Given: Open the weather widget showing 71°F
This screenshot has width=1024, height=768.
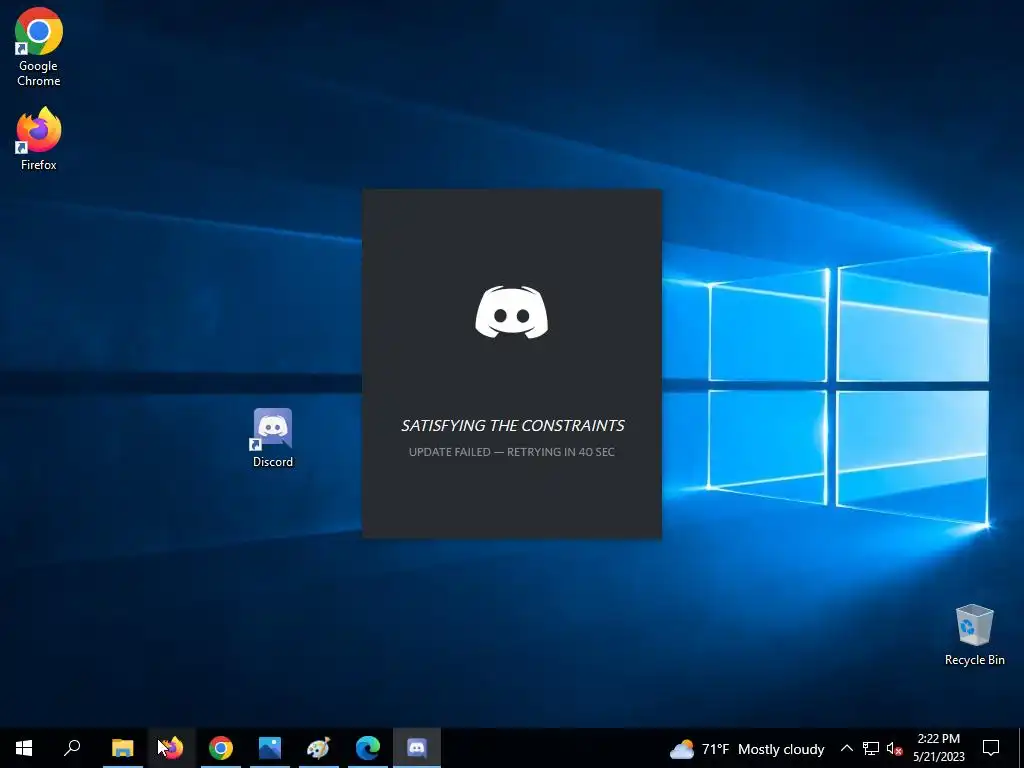Looking at the screenshot, I should [747, 748].
